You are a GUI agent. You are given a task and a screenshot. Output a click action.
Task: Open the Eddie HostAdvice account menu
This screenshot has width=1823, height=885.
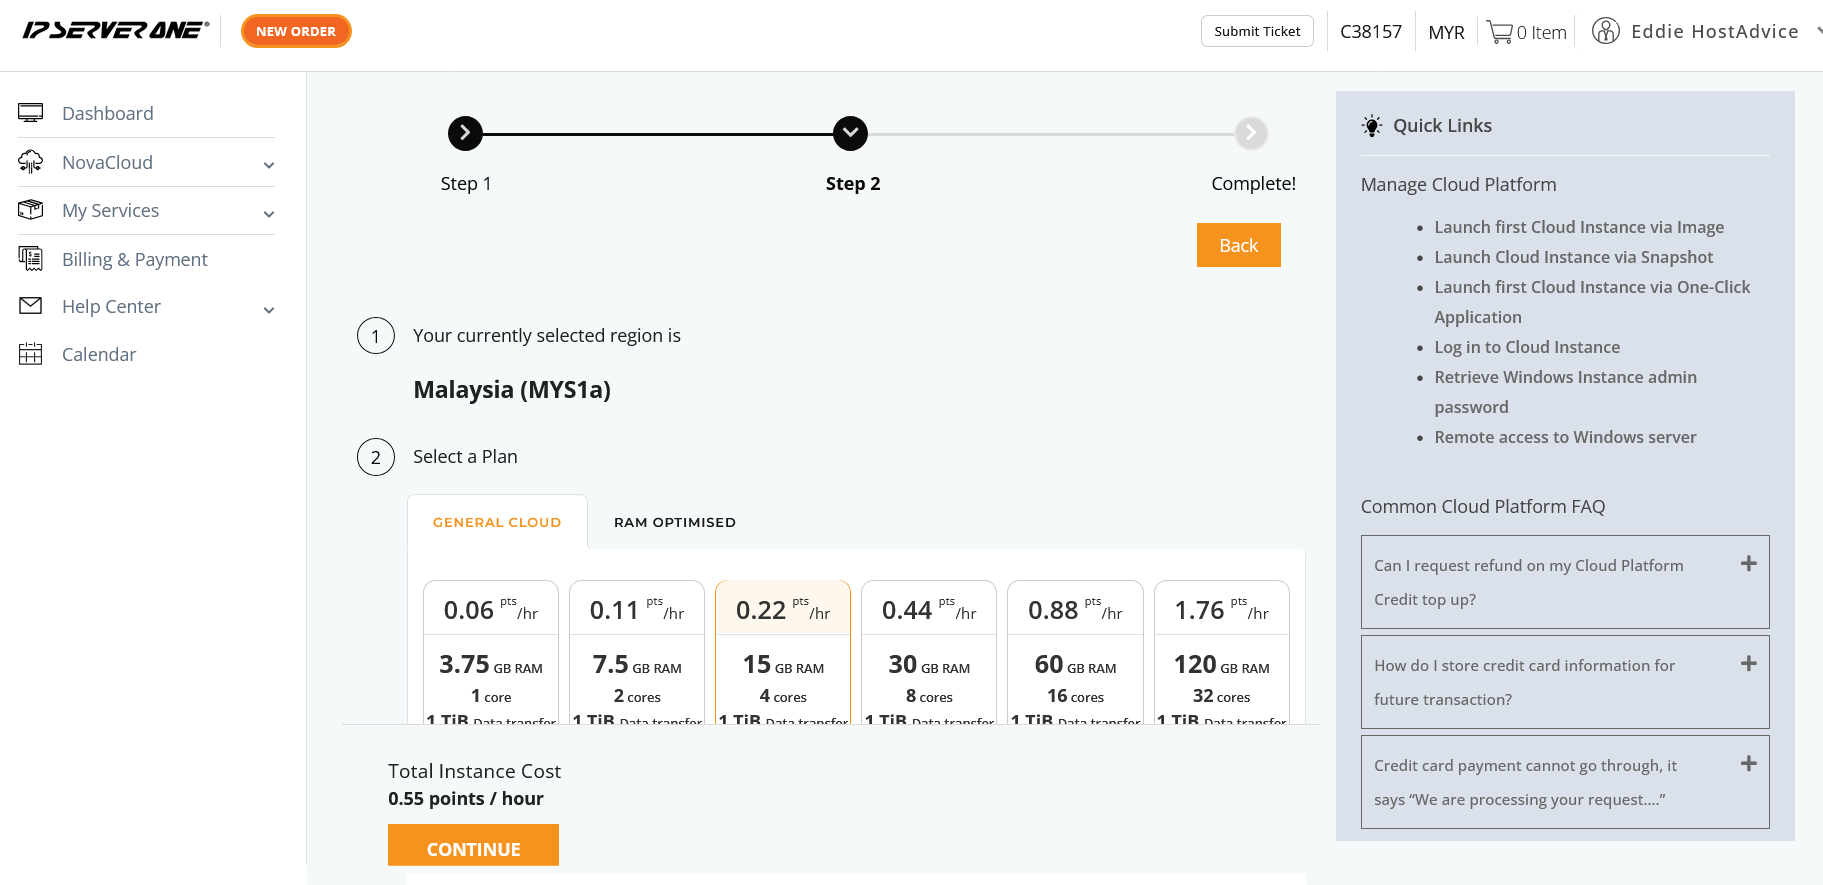point(1714,31)
